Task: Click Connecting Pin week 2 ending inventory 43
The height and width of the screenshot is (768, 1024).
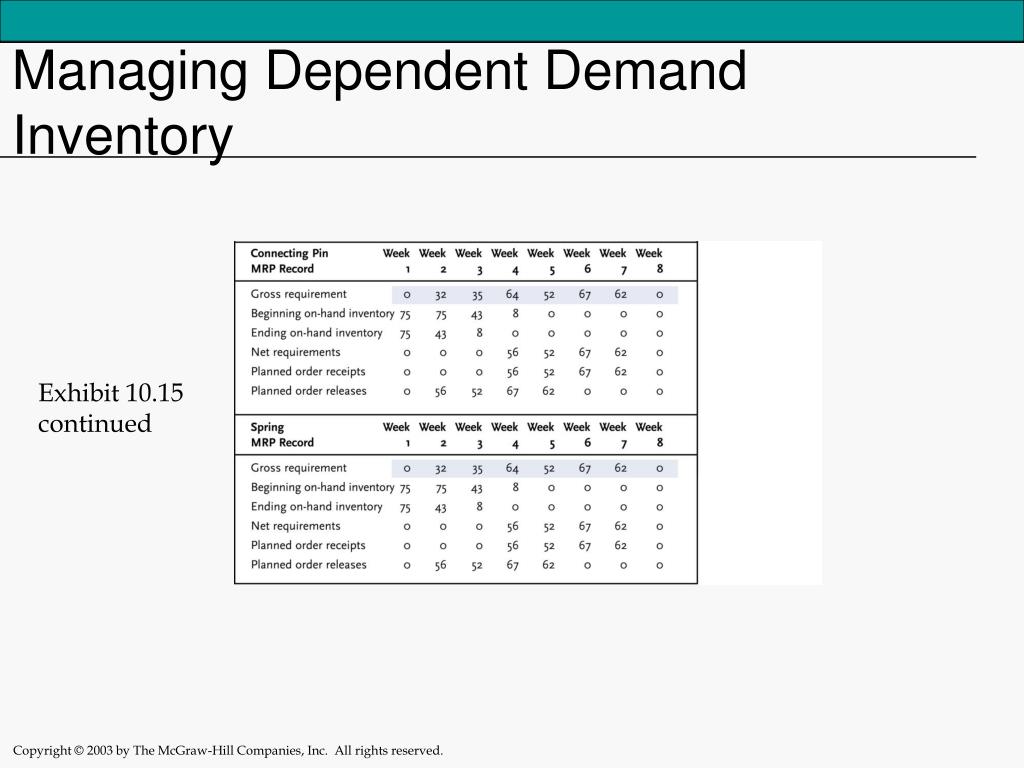Action: click(x=440, y=334)
